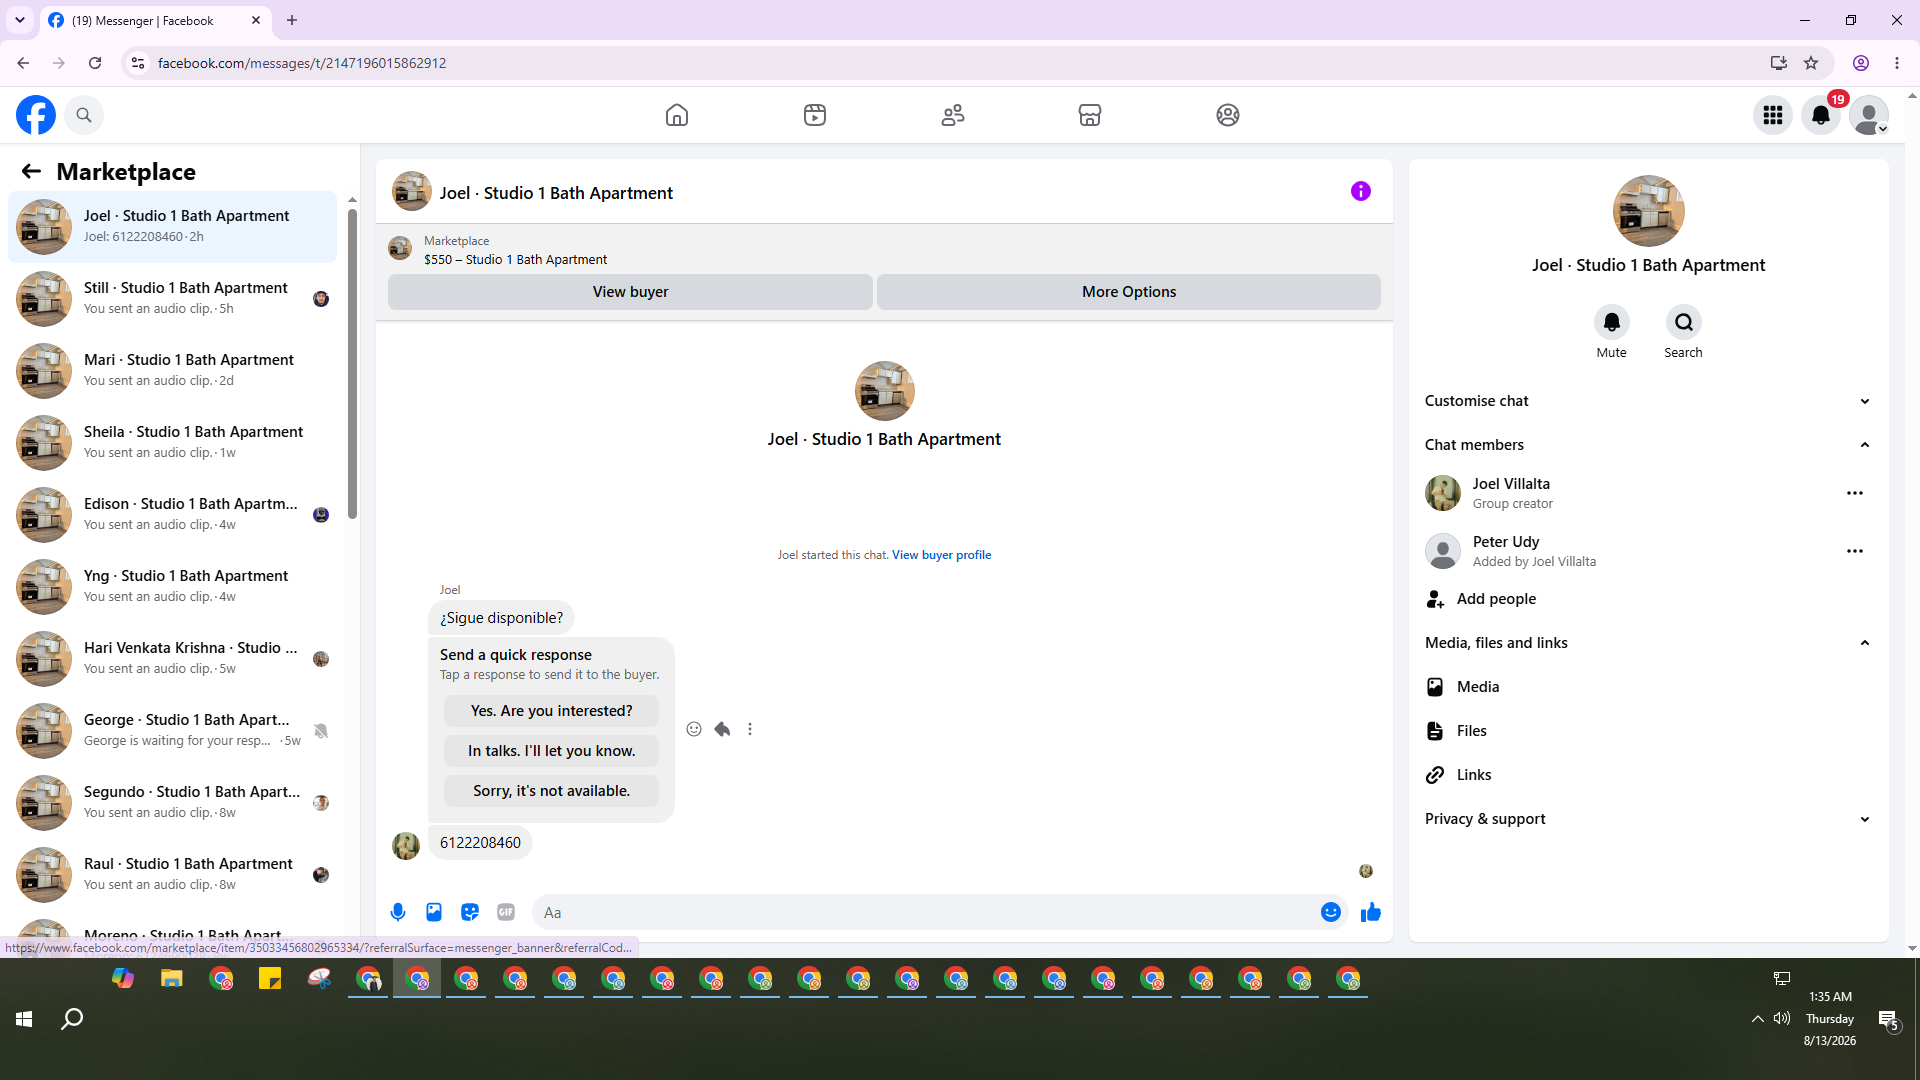Send quick response 'Yes. Are you interested?'
This screenshot has height=1080, width=1920.
tap(551, 711)
